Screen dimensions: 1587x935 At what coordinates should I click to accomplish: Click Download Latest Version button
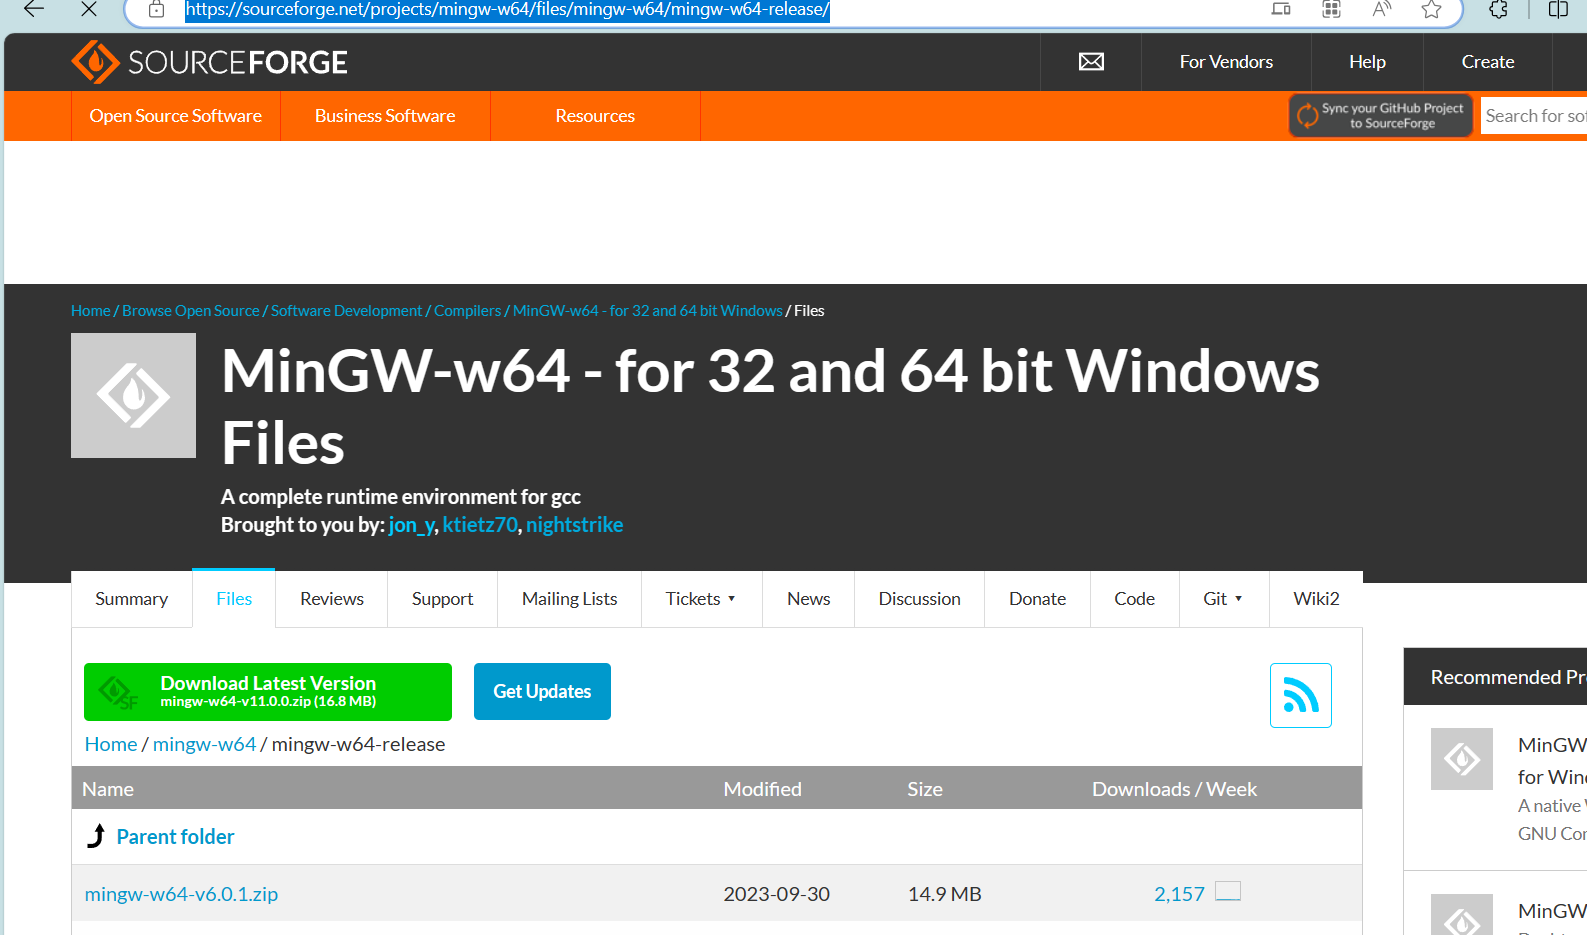tap(268, 692)
